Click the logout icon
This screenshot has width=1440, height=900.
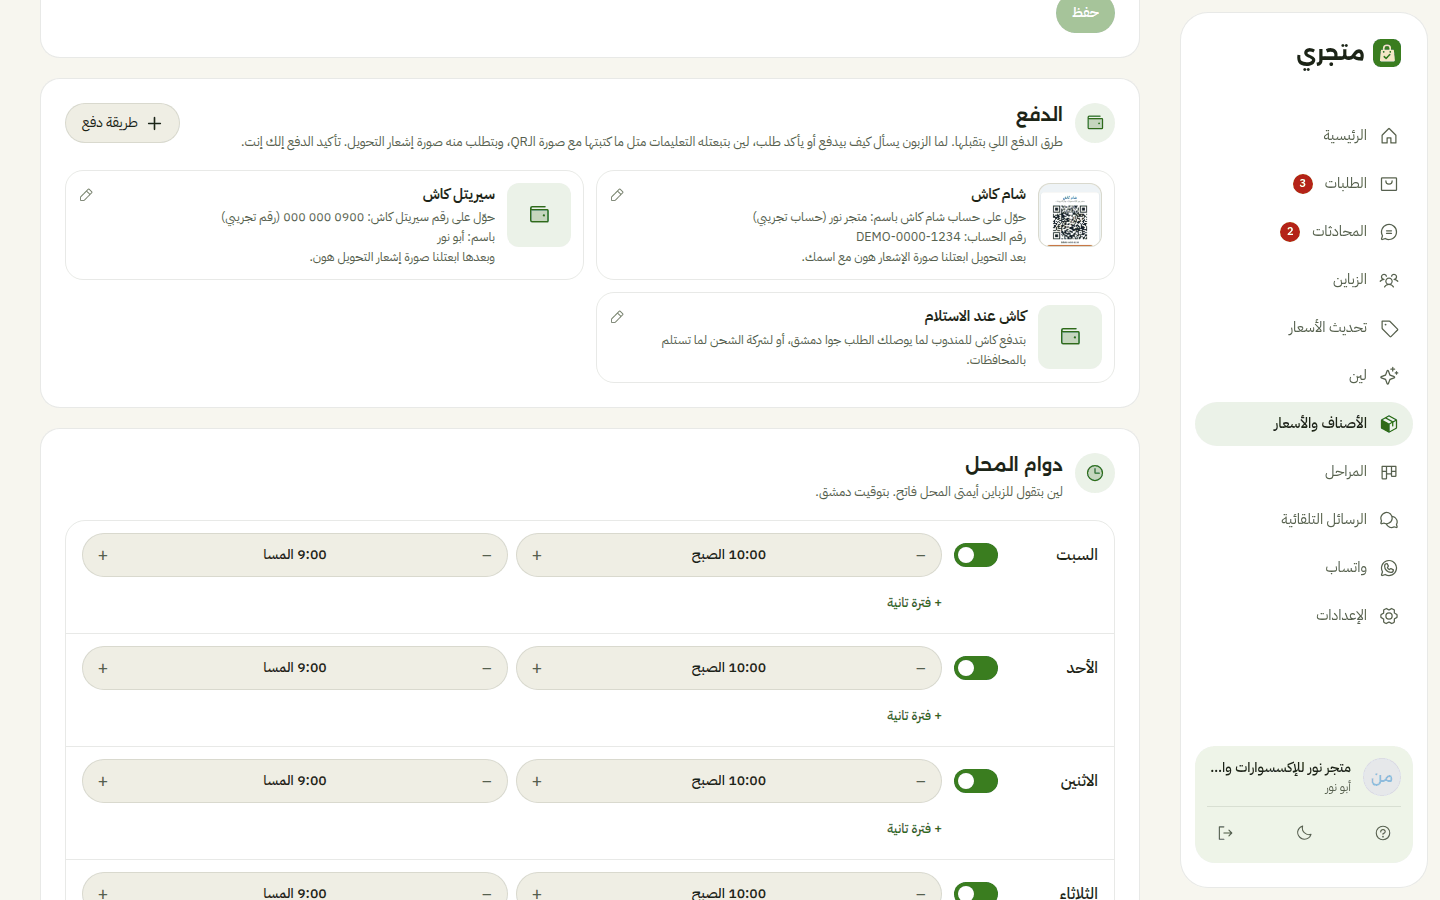click(x=1225, y=833)
